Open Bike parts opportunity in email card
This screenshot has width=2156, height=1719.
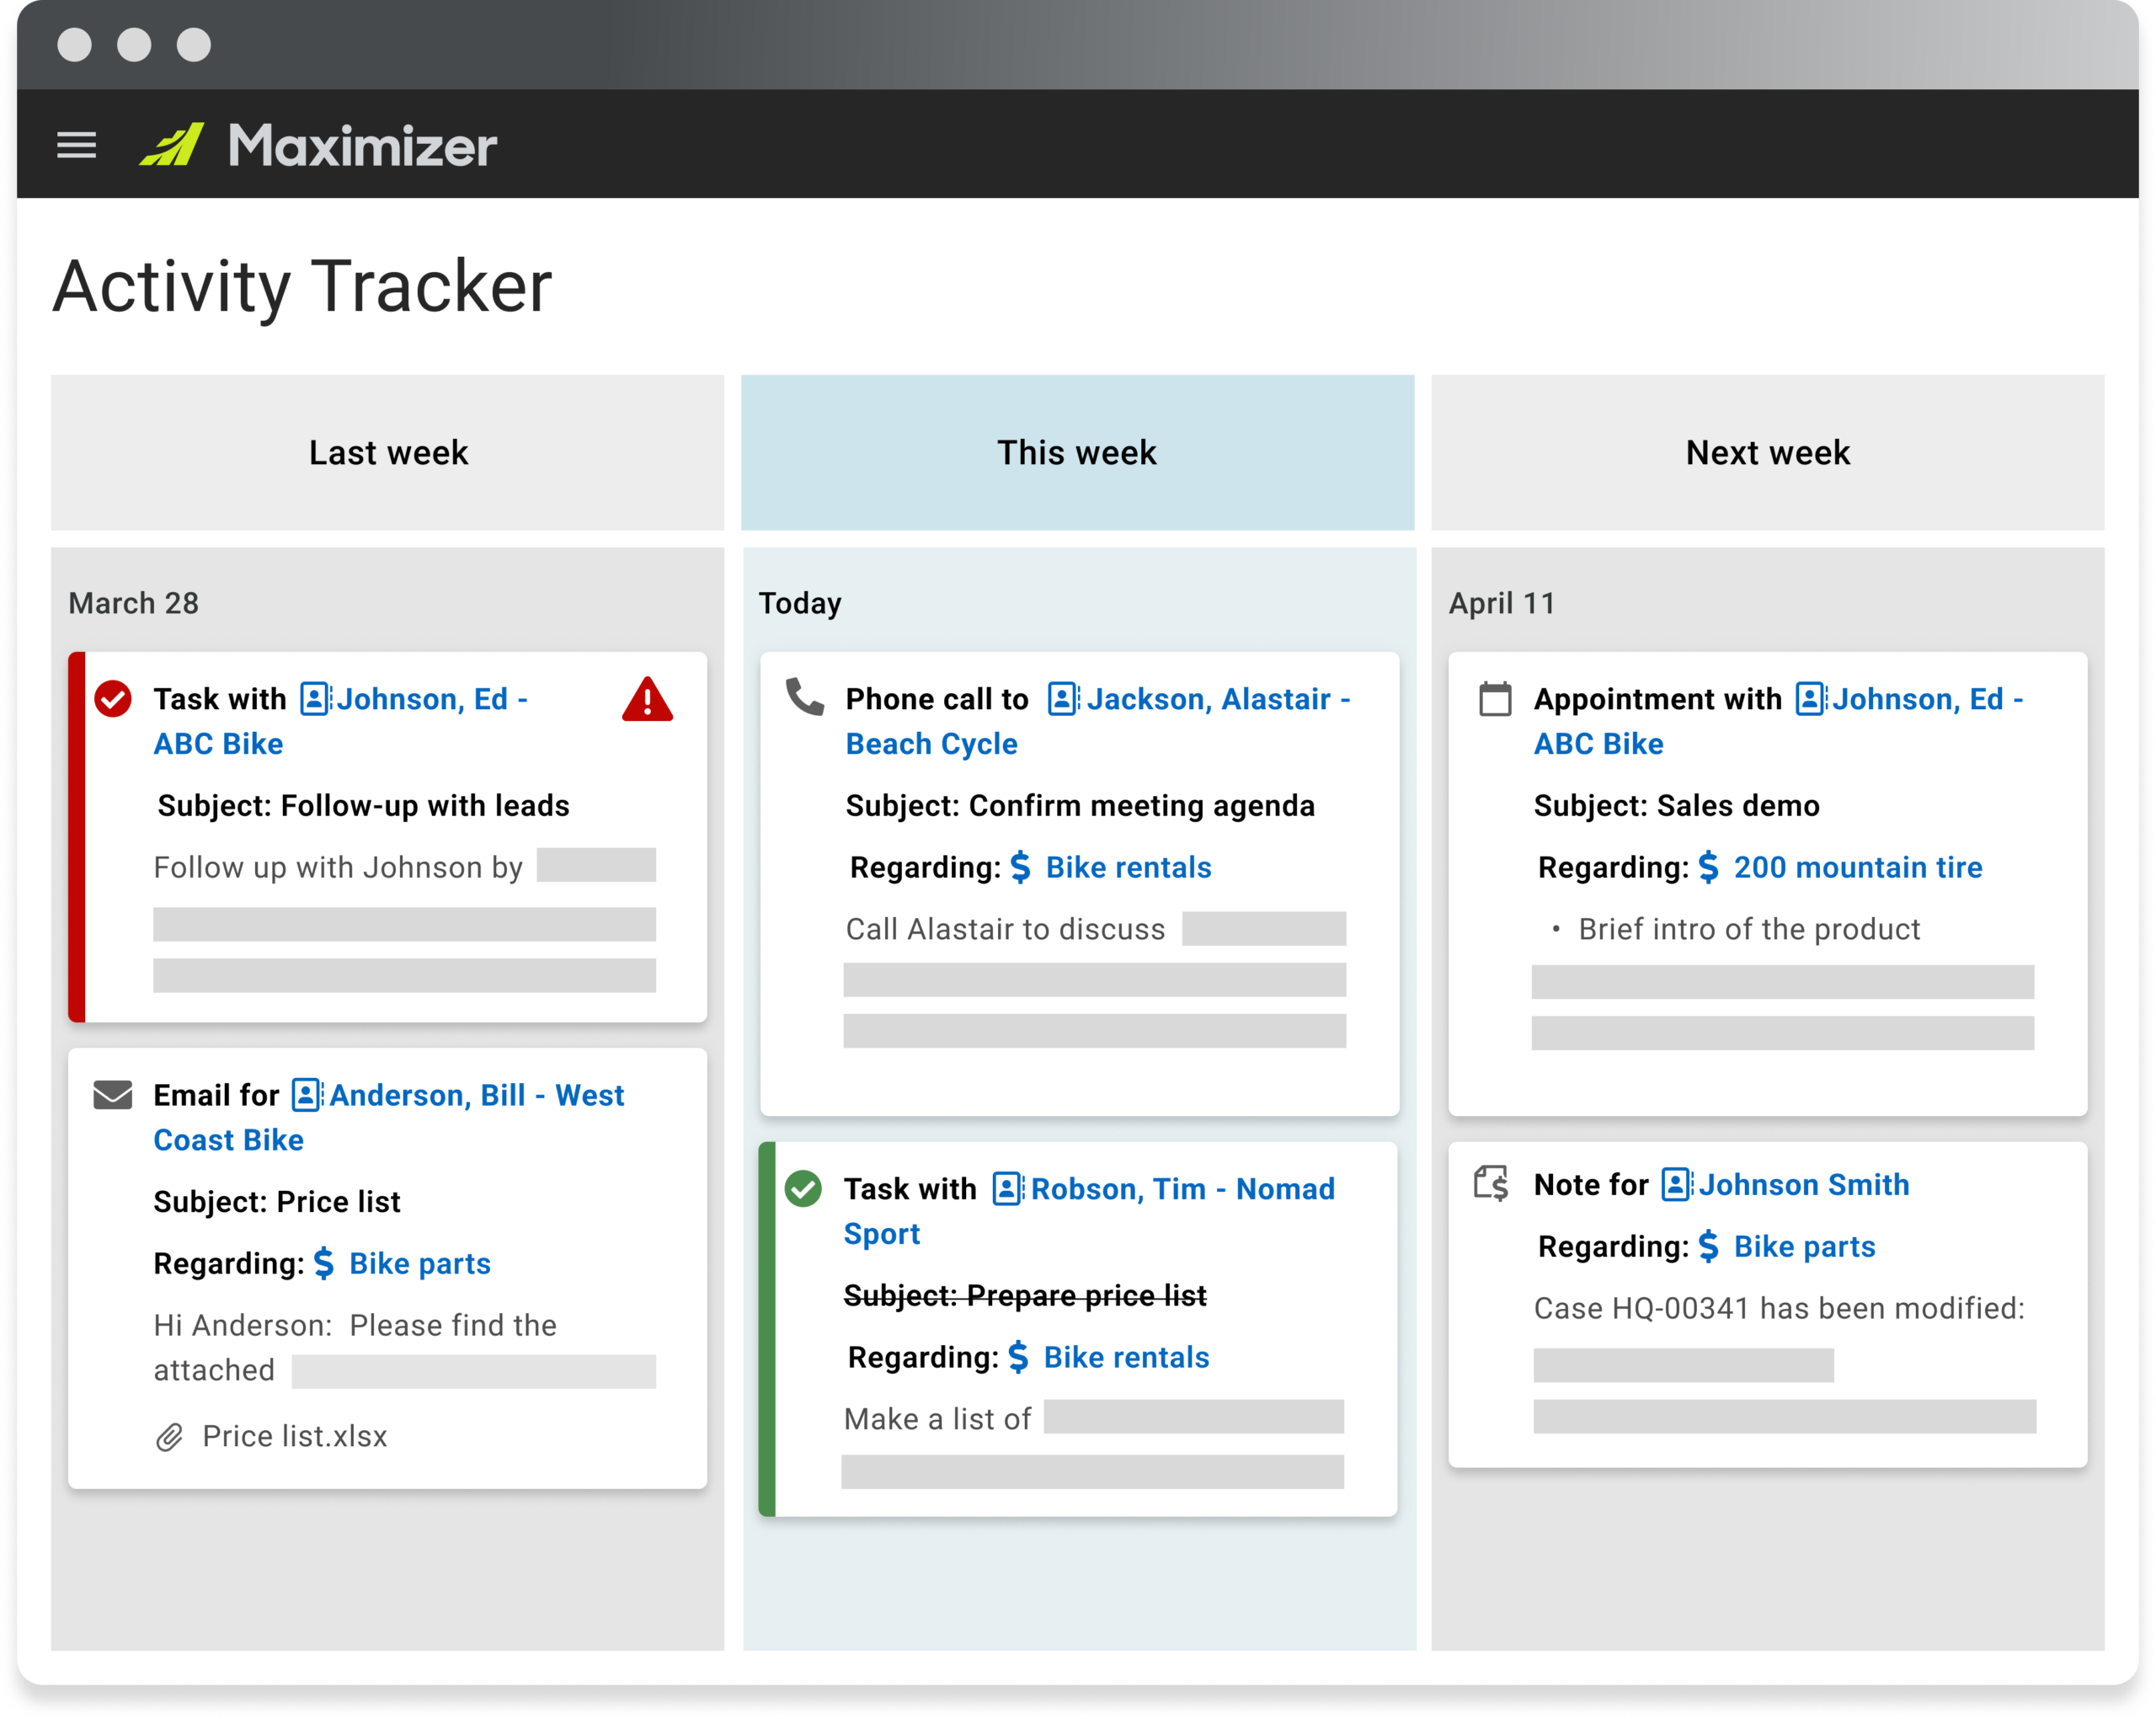[419, 1263]
